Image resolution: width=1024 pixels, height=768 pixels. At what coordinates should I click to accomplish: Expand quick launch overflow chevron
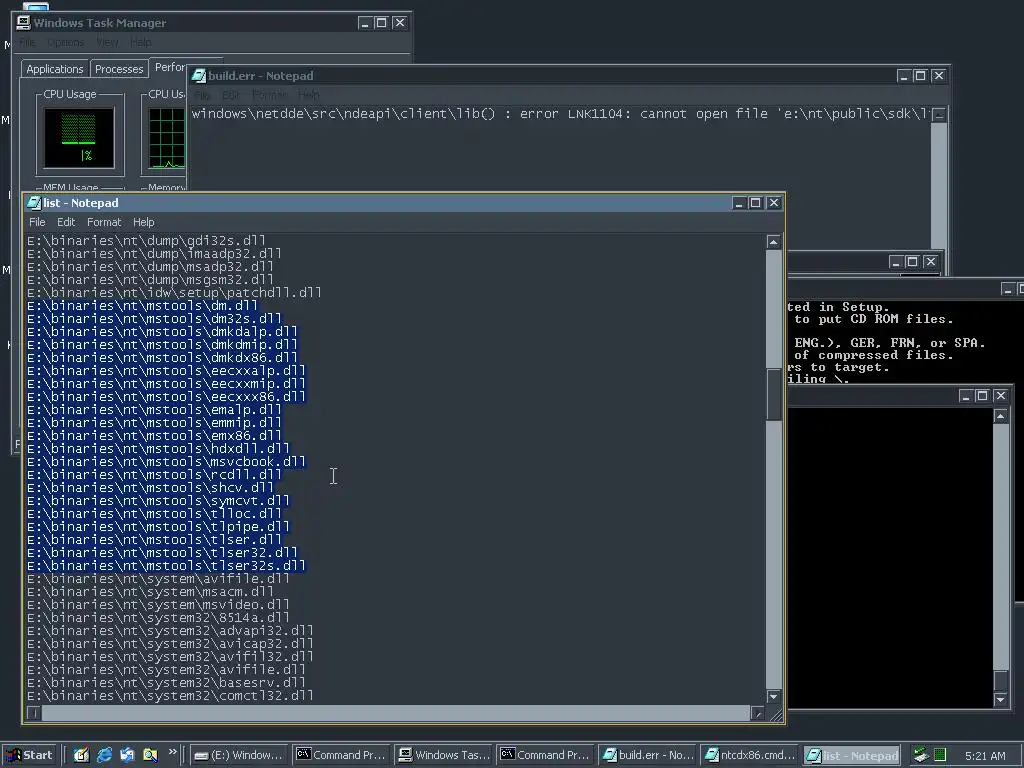pyautogui.click(x=172, y=752)
